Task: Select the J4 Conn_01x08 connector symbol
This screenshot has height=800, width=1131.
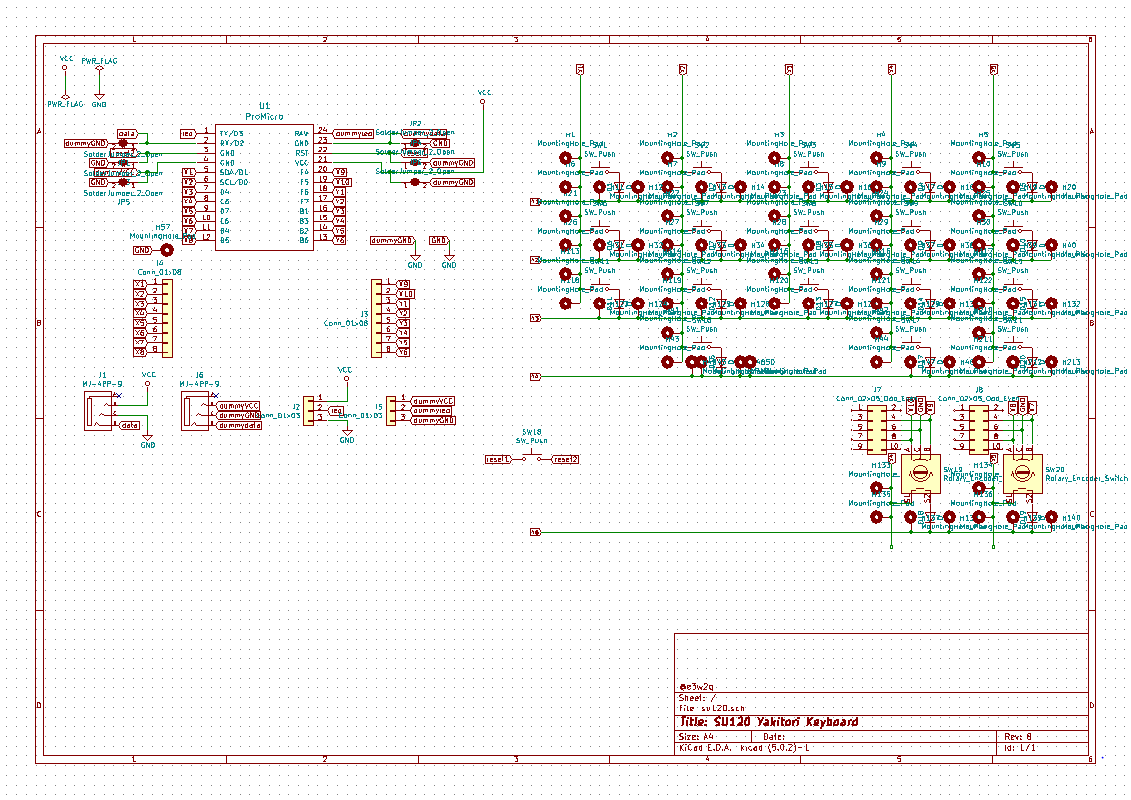Action: coord(167,318)
